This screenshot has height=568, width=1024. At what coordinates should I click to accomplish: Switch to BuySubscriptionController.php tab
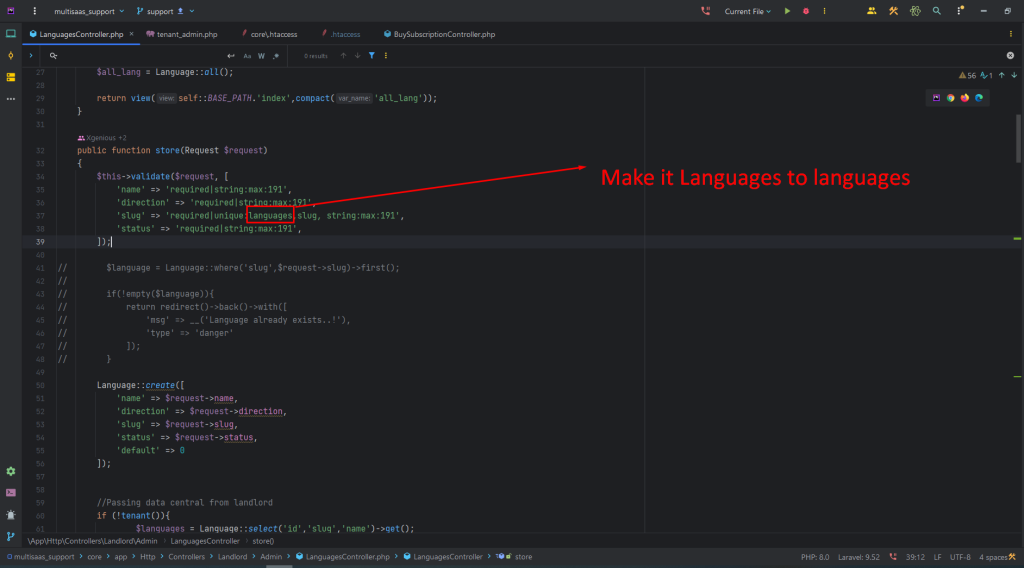point(440,34)
